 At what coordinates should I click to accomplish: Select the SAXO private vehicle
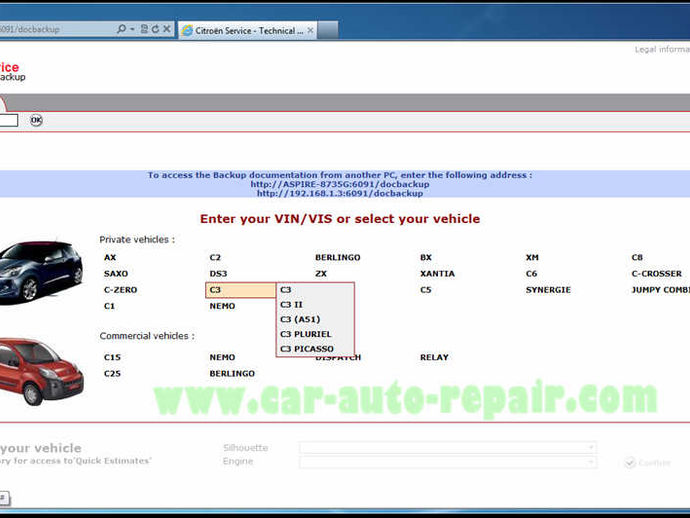pos(116,274)
